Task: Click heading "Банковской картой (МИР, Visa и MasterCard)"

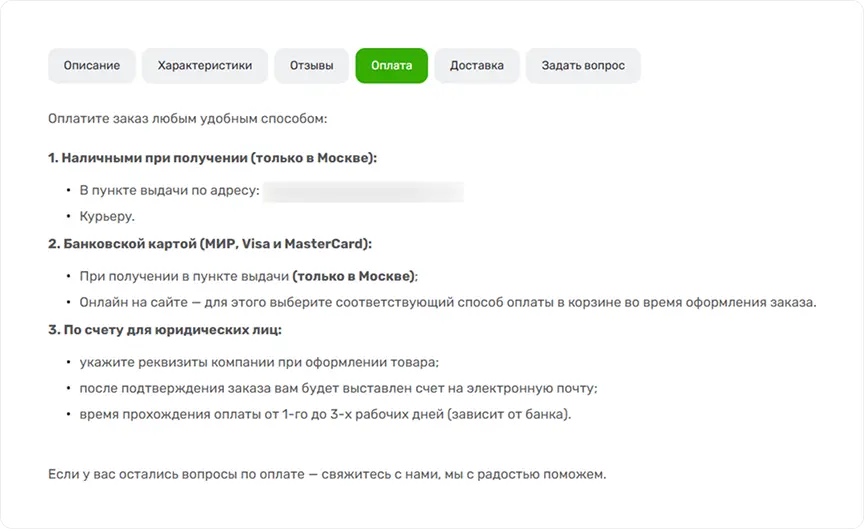Action: pyautogui.click(x=210, y=244)
